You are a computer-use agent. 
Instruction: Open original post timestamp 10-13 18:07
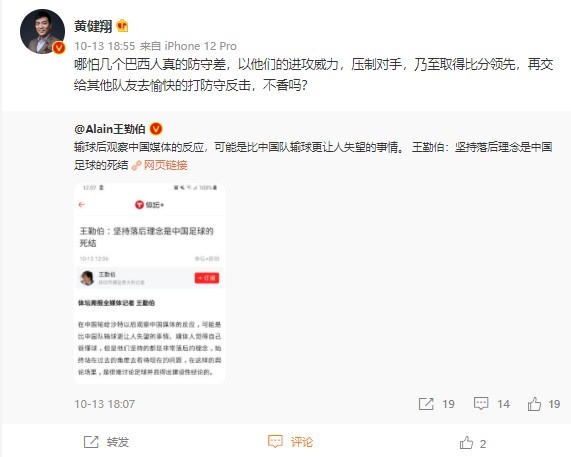105,404
